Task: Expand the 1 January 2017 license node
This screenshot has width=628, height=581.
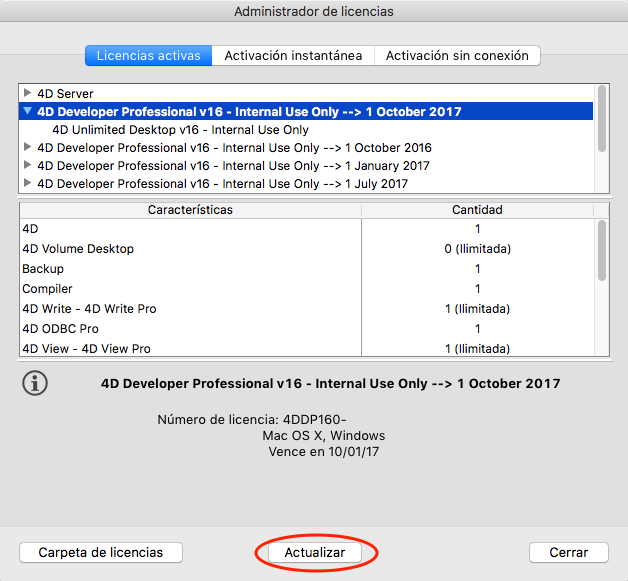Action: click(27, 165)
